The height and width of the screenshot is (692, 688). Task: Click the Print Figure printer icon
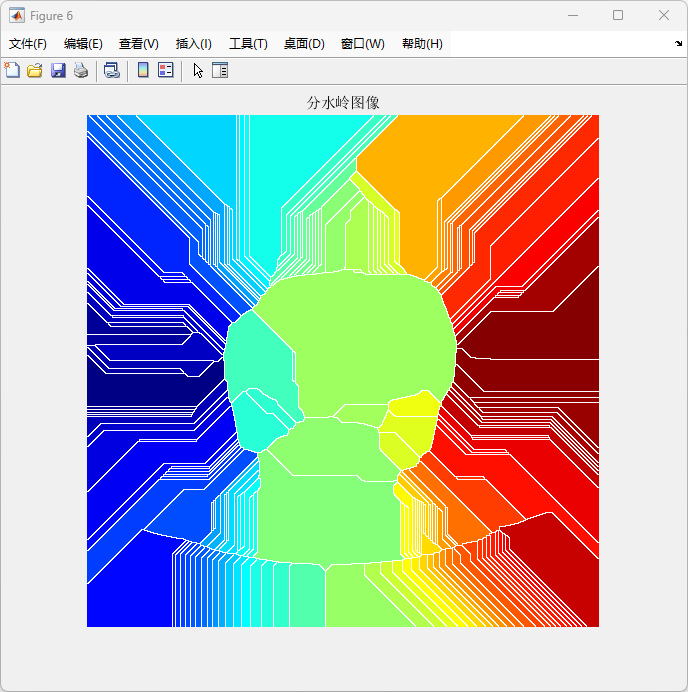(81, 70)
